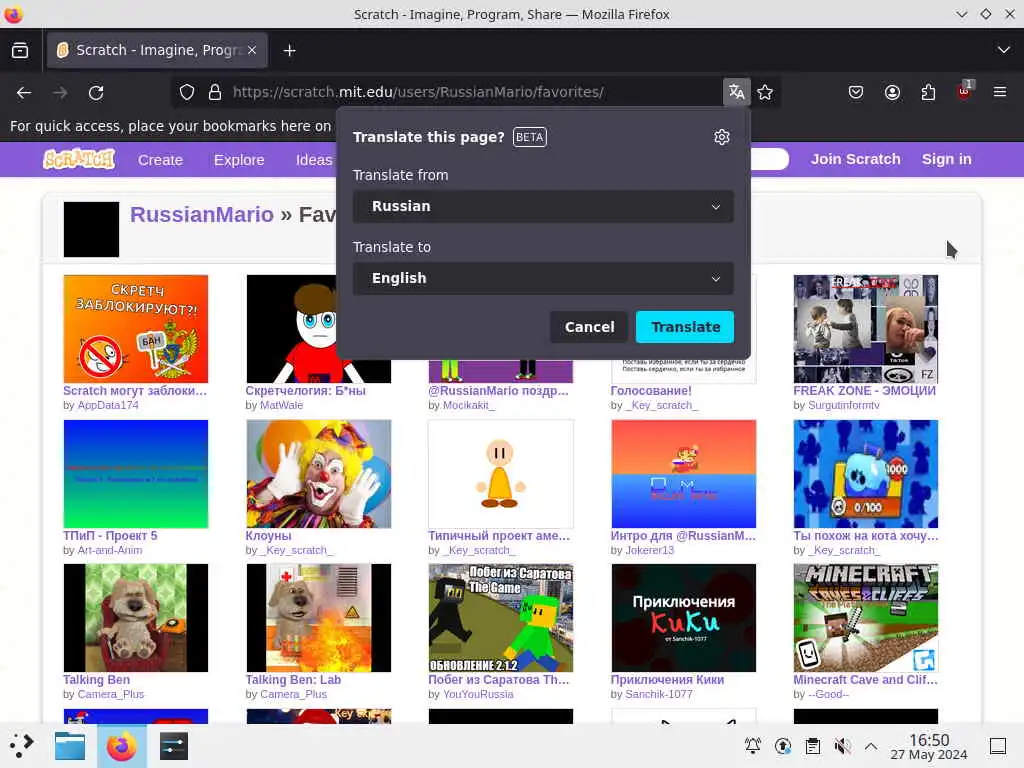Open the Extensions puzzle icon
The image size is (1024, 768).
coord(928,92)
